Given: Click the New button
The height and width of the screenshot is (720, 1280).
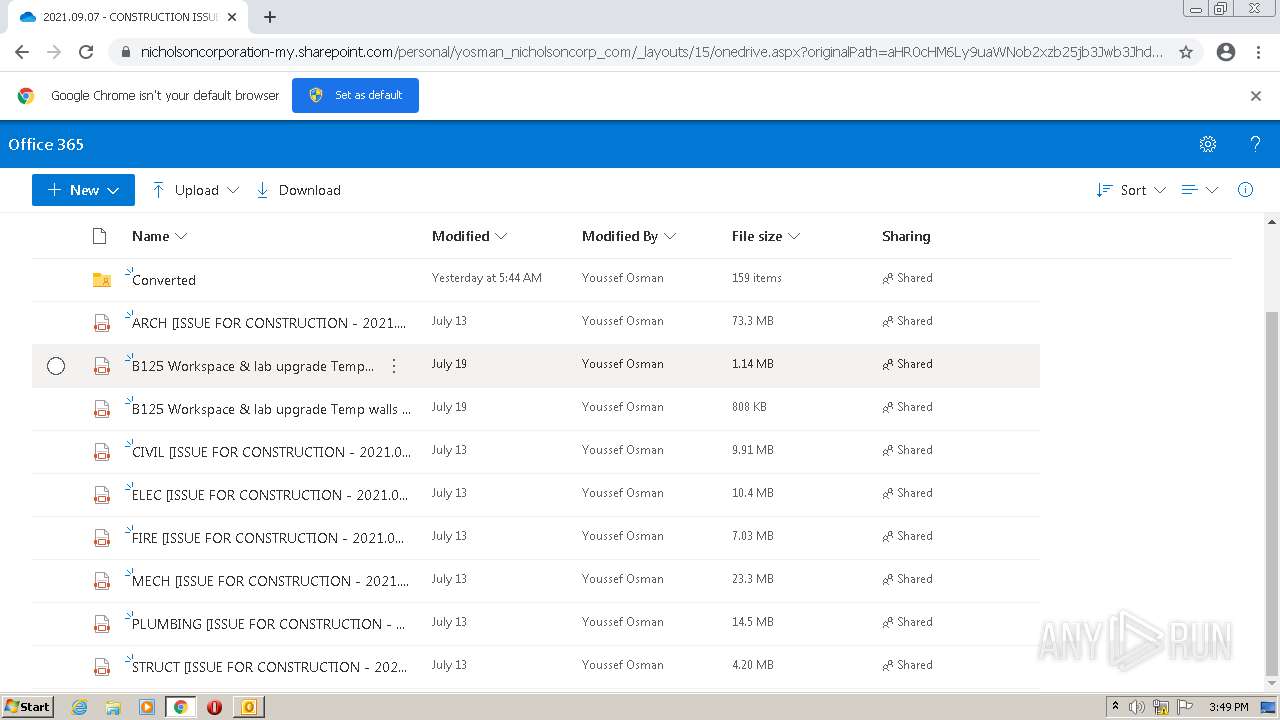Looking at the screenshot, I should click(83, 190).
